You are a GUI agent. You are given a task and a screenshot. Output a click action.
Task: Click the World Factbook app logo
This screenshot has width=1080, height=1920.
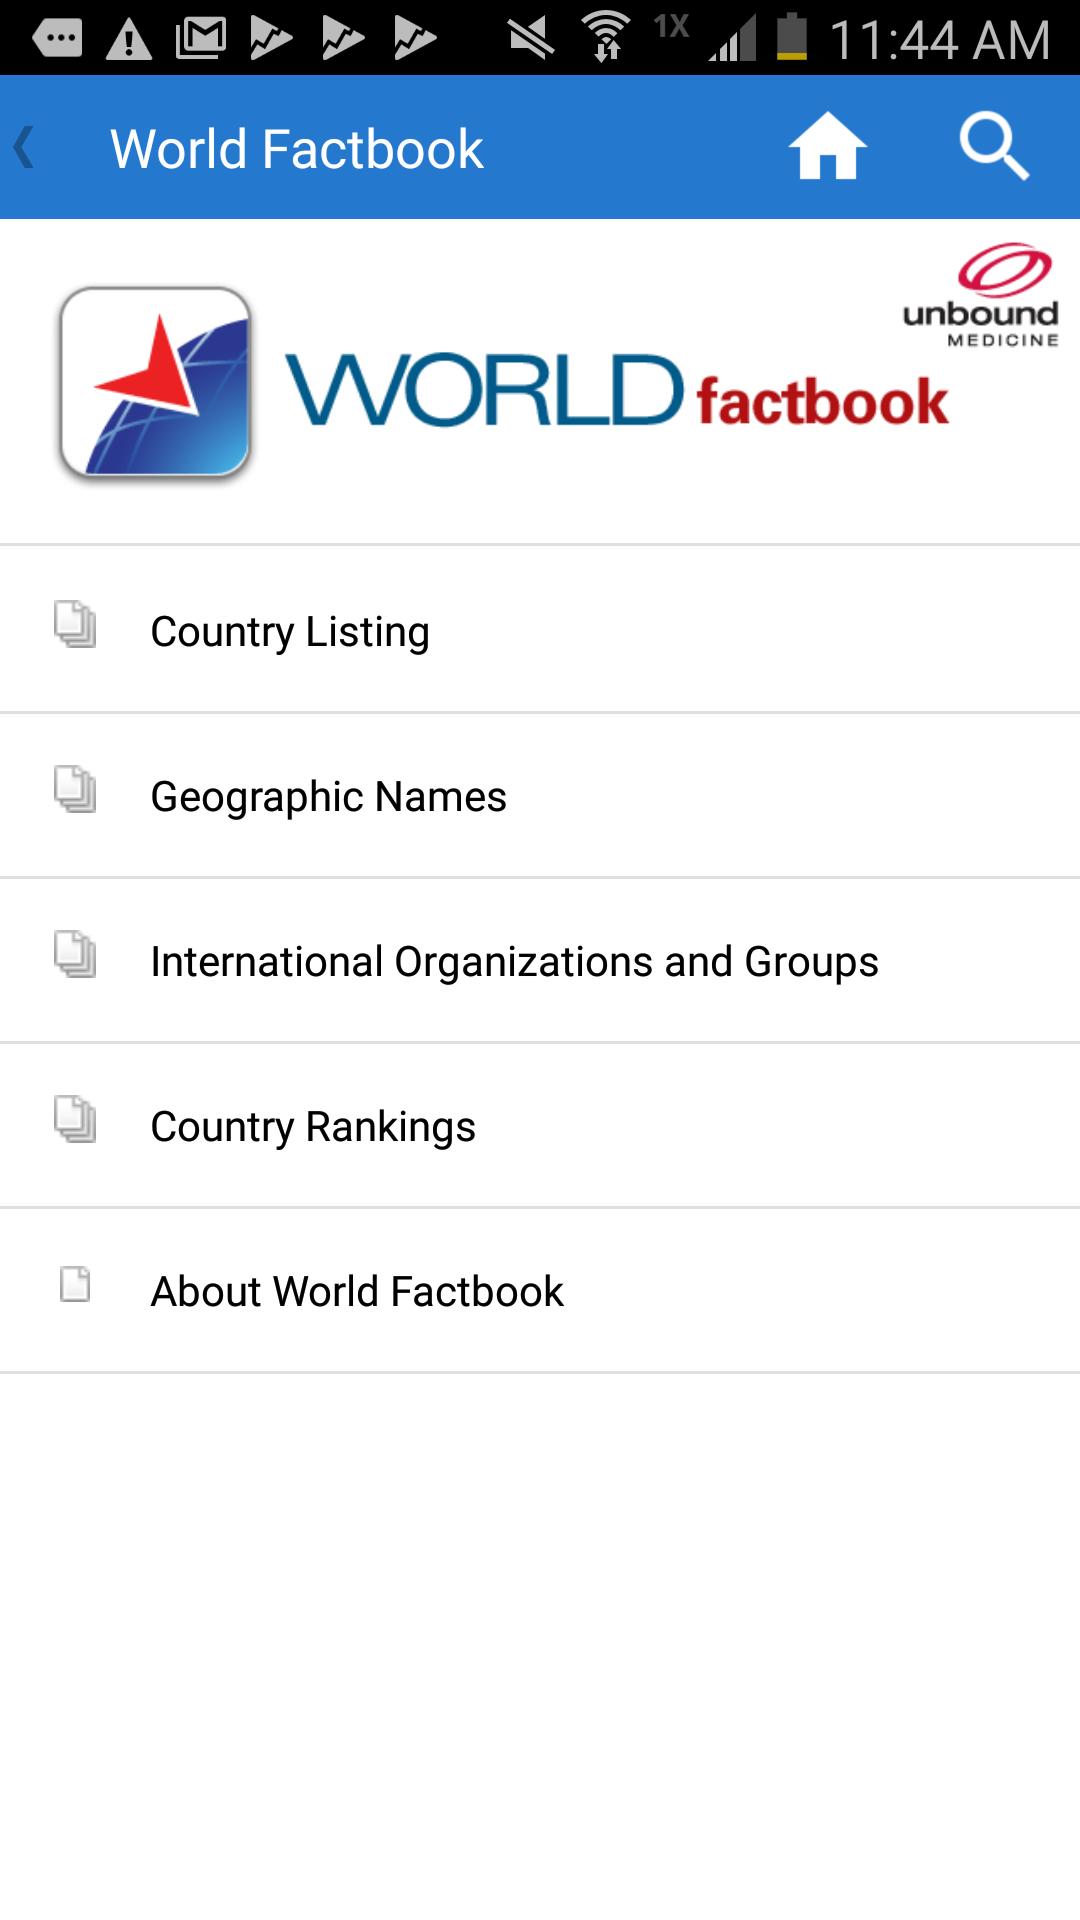(155, 382)
